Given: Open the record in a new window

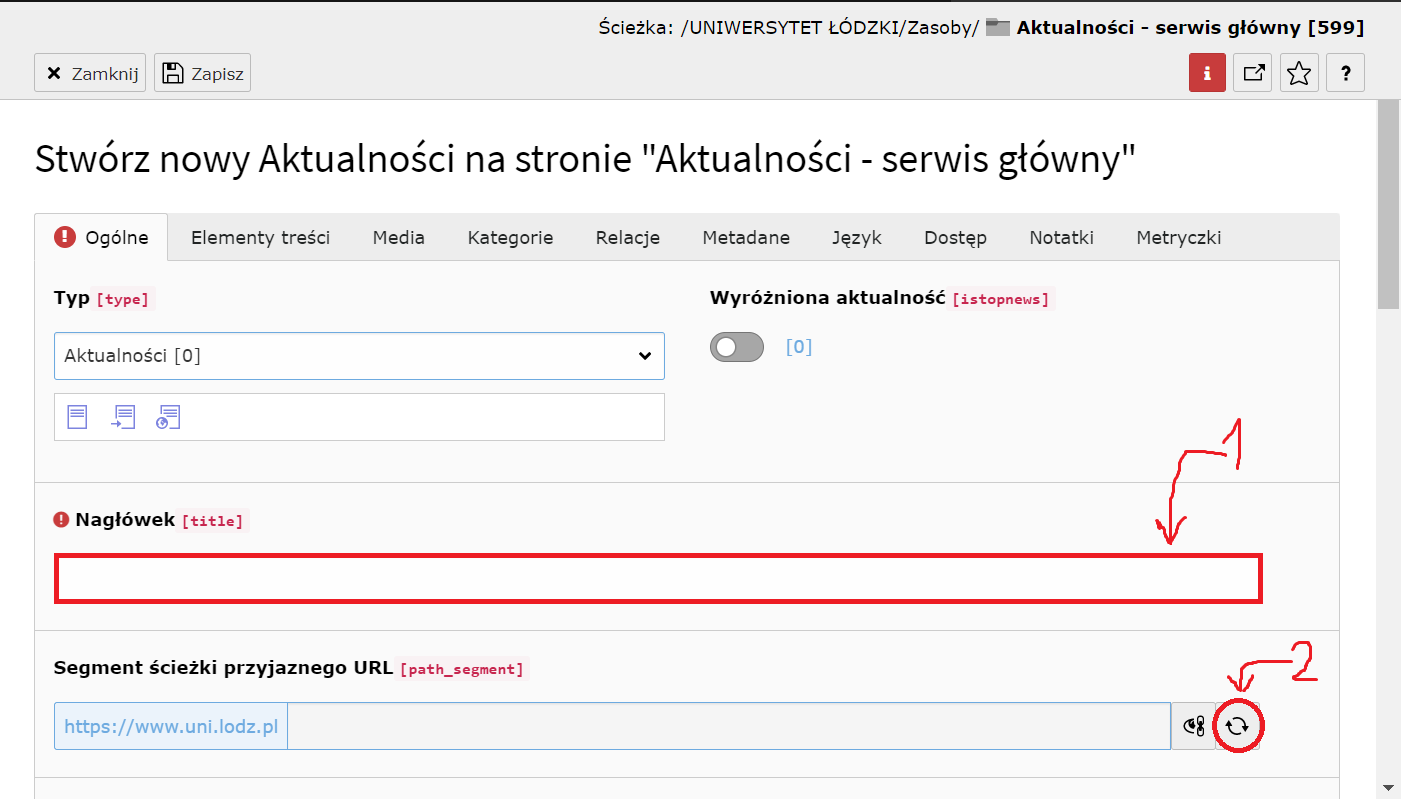Looking at the screenshot, I should 1253,73.
